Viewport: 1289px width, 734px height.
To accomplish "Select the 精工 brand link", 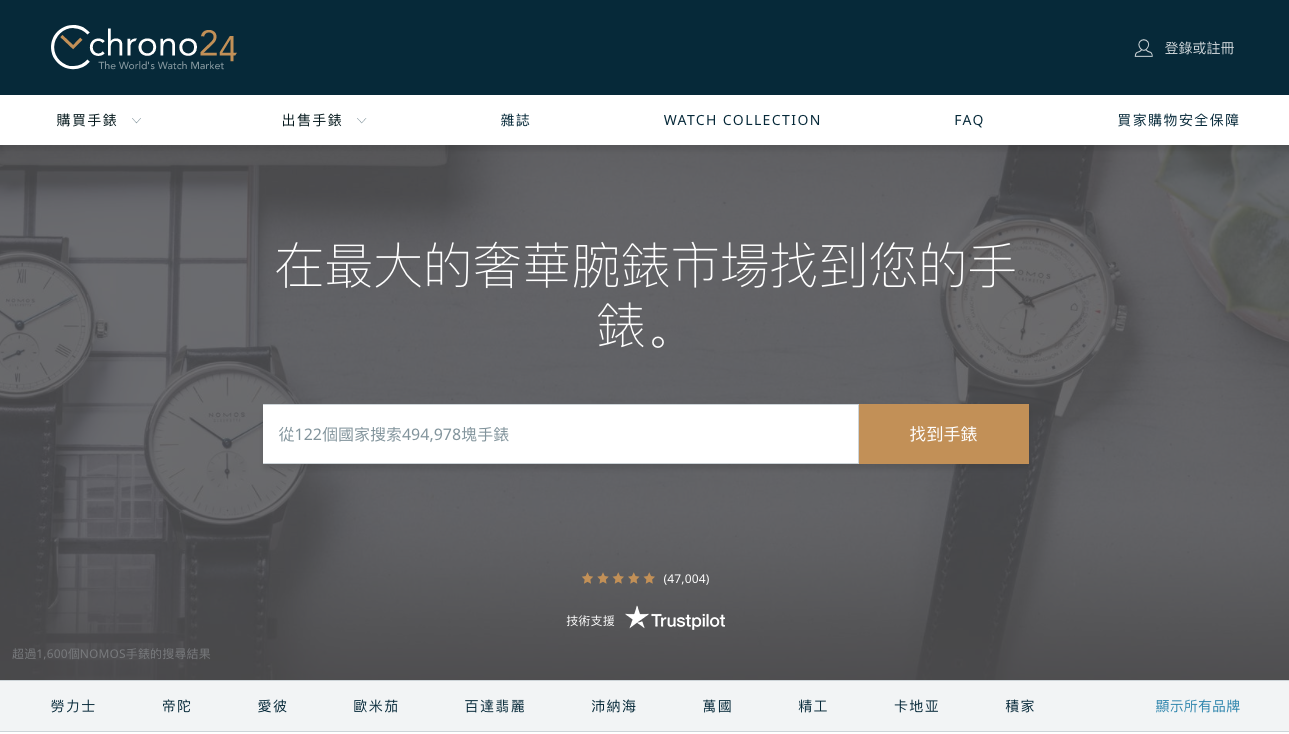I will (813, 706).
